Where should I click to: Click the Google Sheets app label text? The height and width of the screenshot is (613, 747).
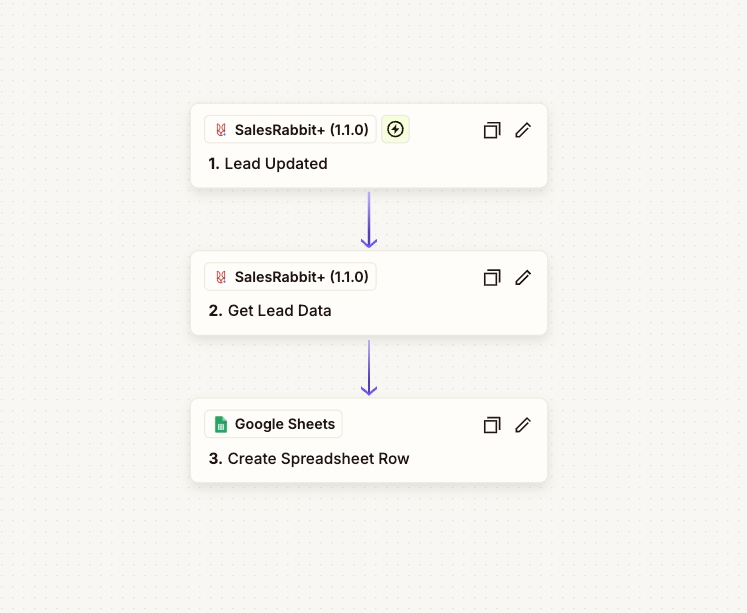point(284,425)
